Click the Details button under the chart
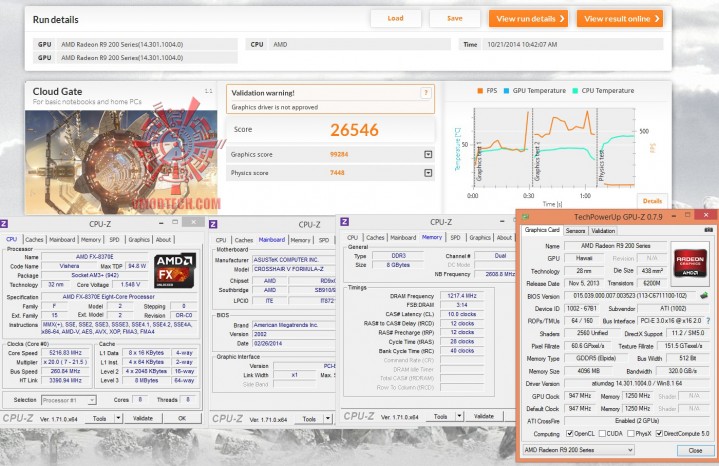This screenshot has width=719, height=466. pos(652,201)
